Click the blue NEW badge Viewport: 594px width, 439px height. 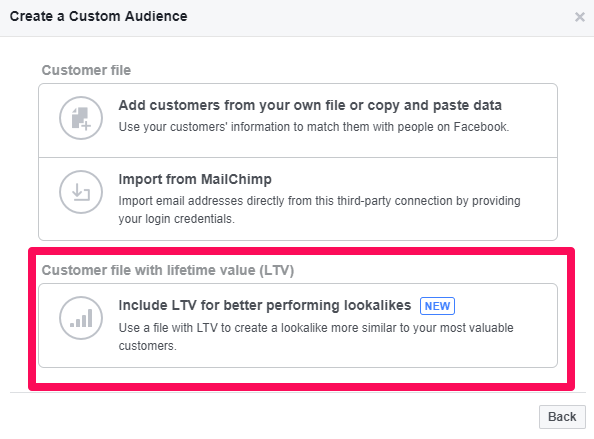(437, 306)
